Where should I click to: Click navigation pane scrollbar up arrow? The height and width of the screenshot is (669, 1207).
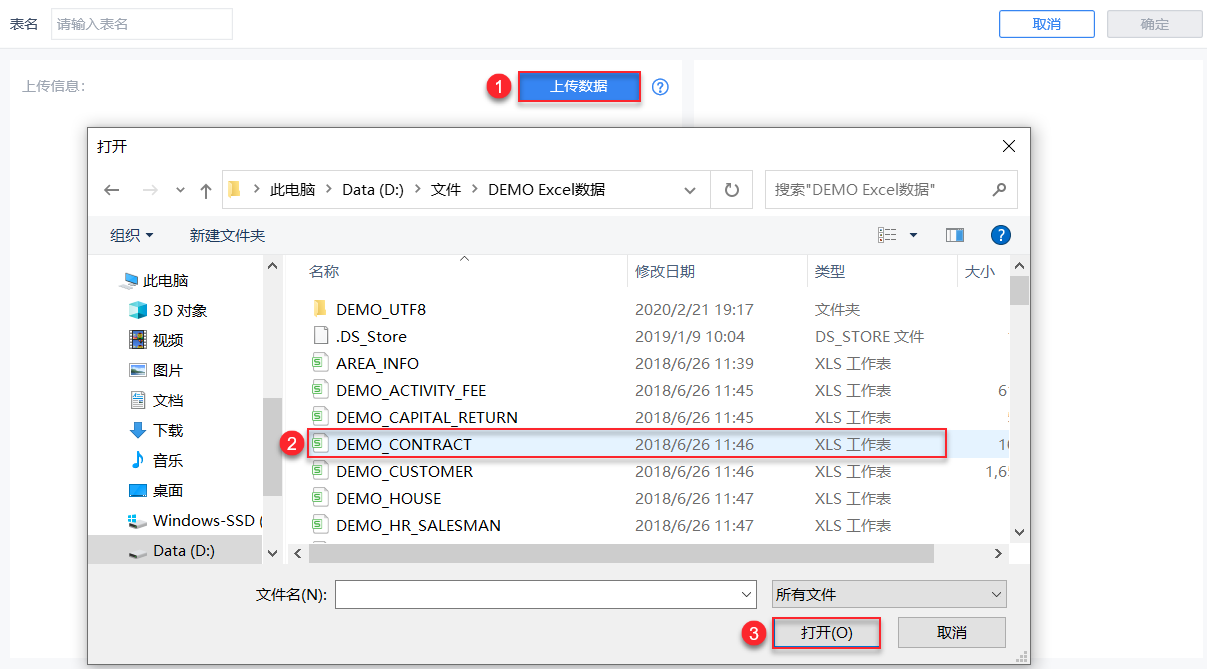pos(272,266)
